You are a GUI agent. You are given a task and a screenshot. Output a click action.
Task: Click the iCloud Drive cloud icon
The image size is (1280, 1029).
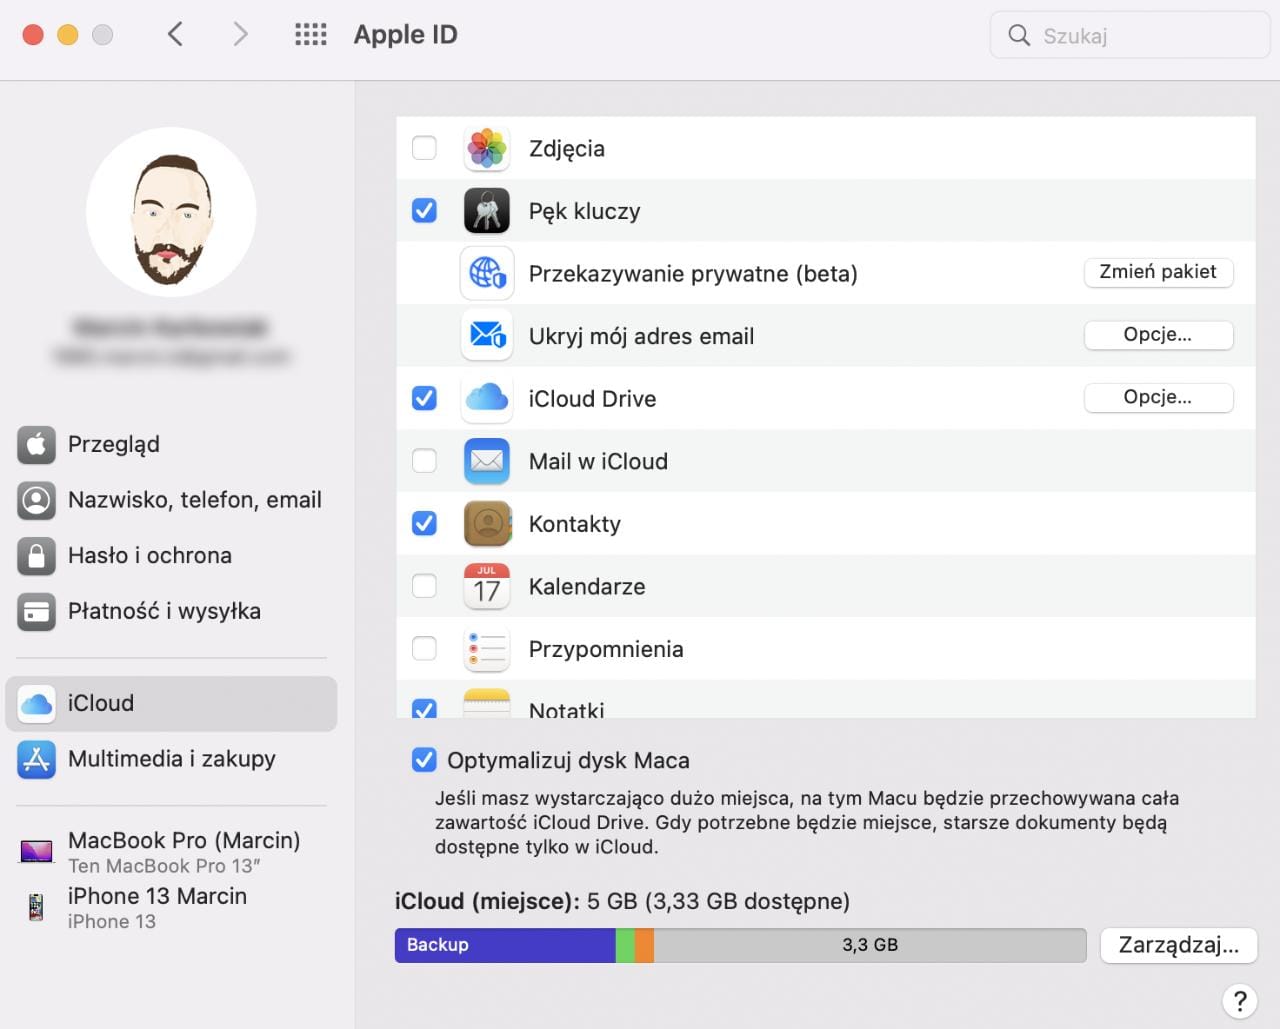click(x=487, y=398)
